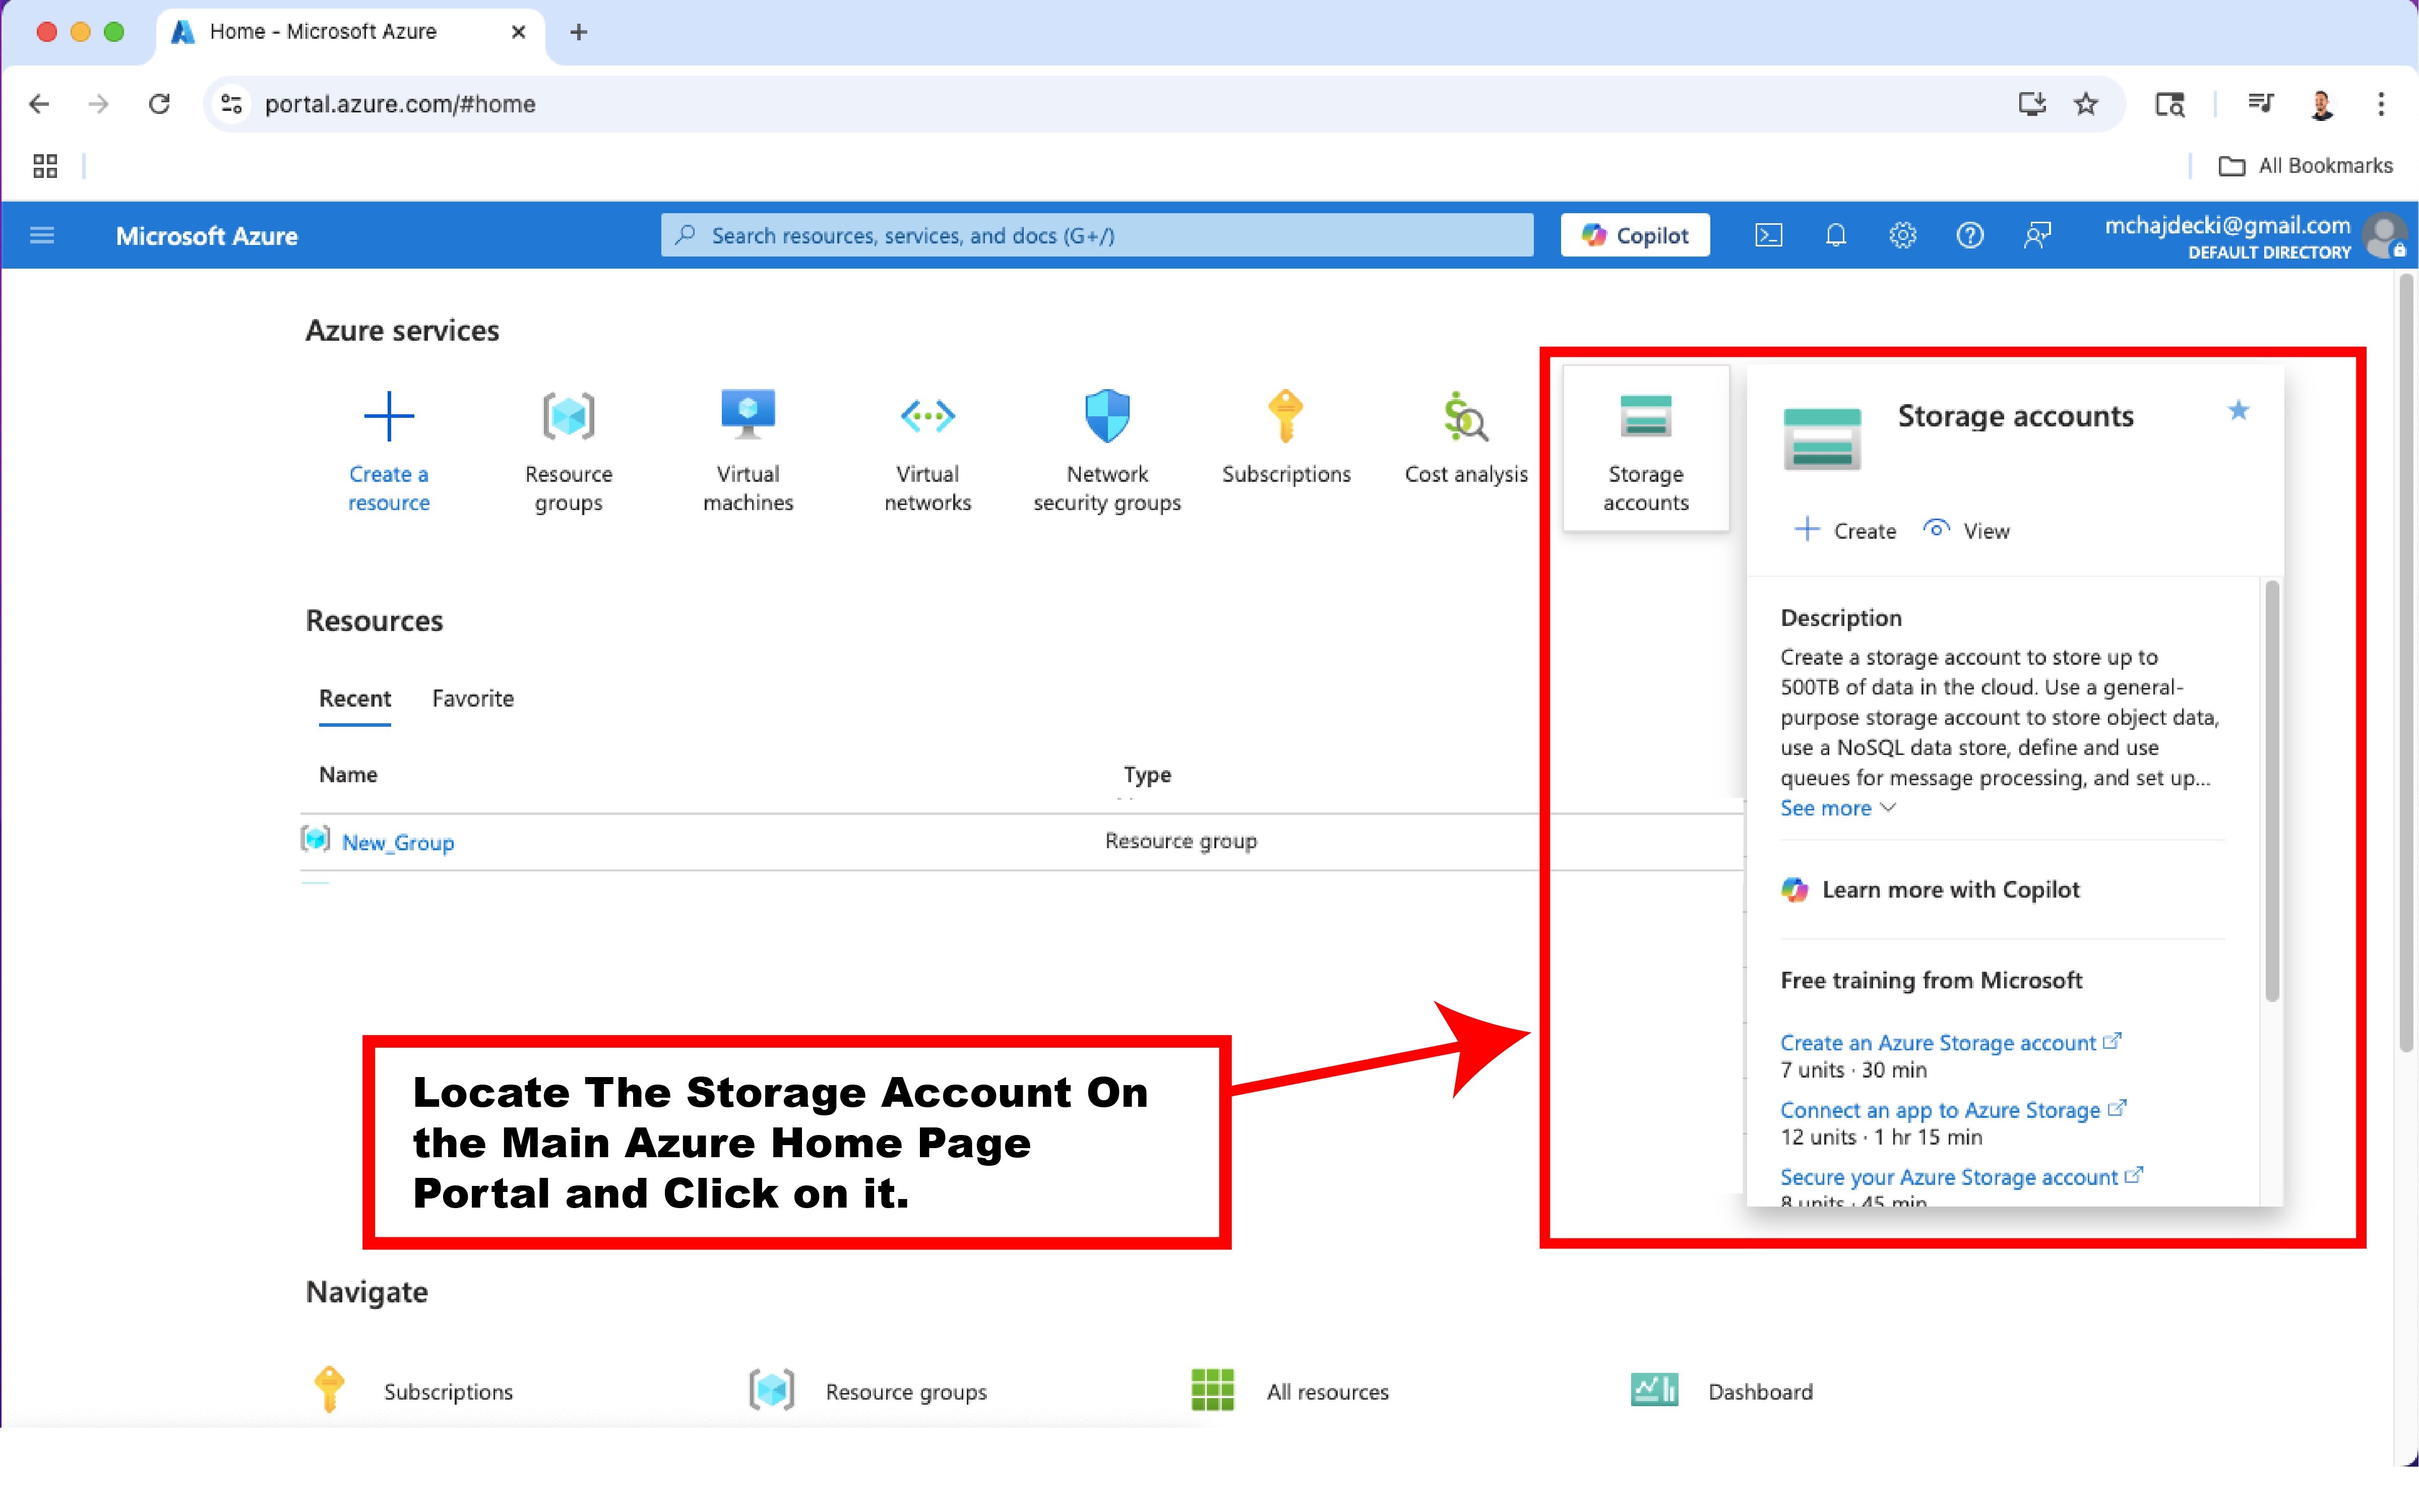Open Chrome apps grid in bookmarks bar
This screenshot has height=1512, width=2419.
tap(45, 166)
